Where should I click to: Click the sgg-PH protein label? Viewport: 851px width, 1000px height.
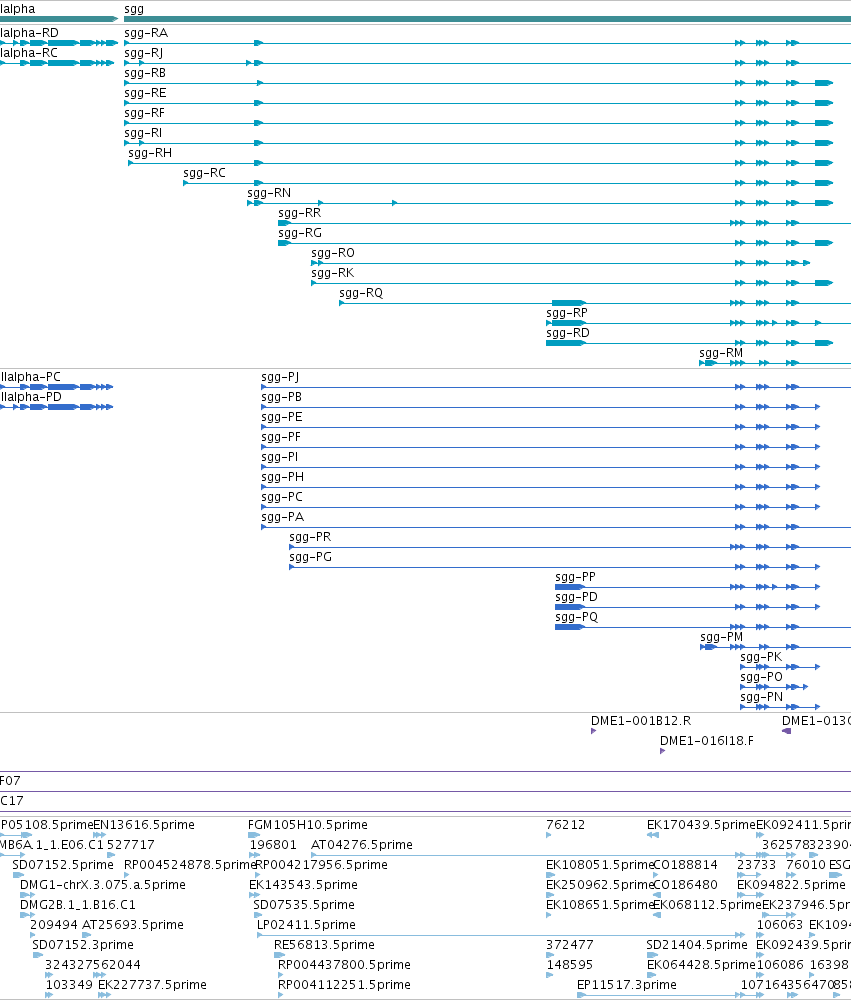(283, 477)
